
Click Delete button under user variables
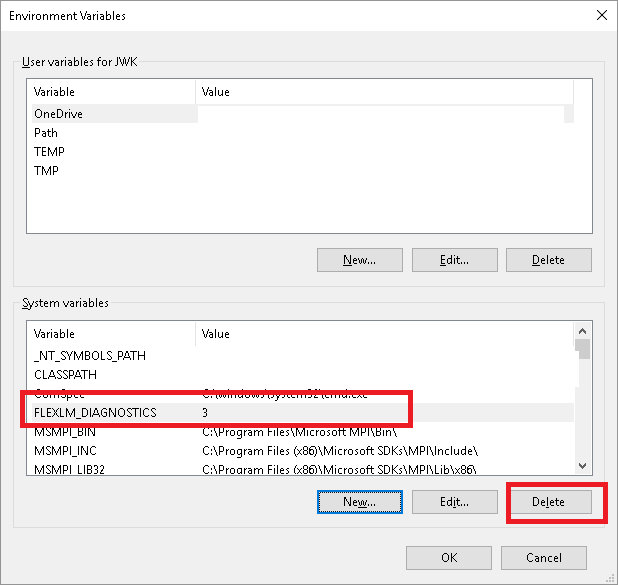pyautogui.click(x=548, y=260)
